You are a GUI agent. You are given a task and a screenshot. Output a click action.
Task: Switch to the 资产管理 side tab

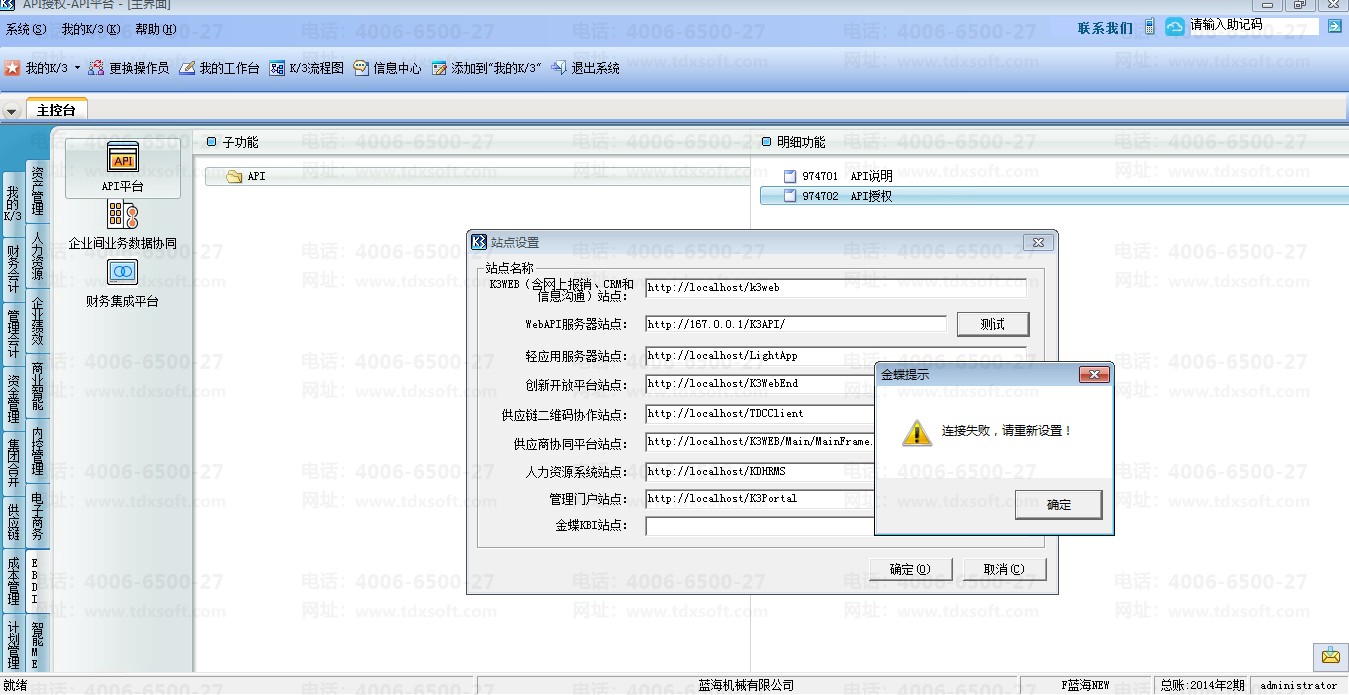(x=37, y=192)
